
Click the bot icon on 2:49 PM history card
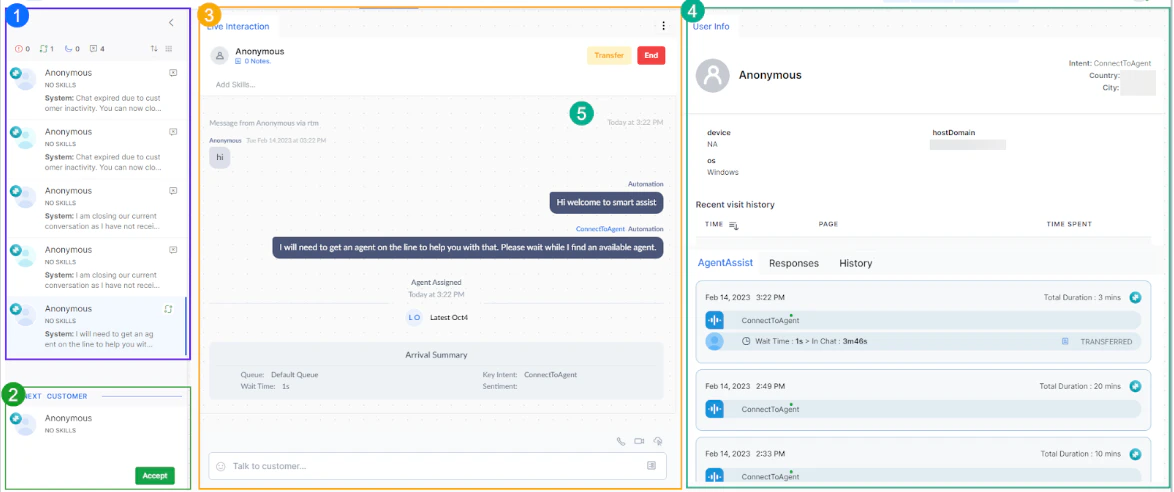click(1135, 386)
